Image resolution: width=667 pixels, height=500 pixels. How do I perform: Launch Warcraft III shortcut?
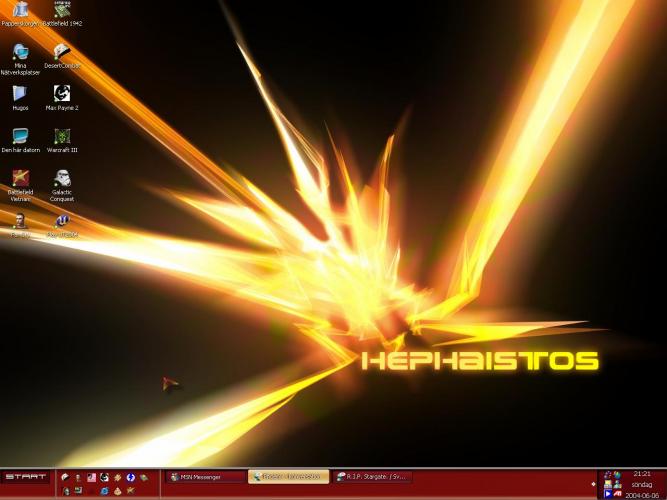pyautogui.click(x=62, y=136)
